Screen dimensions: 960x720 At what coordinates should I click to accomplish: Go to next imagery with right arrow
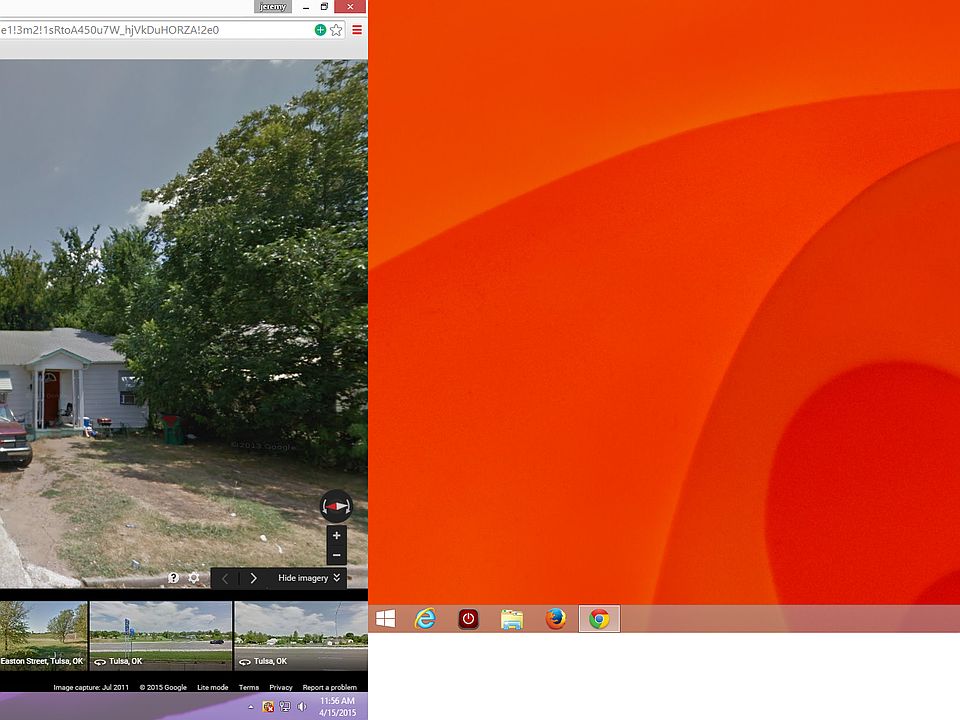[253, 578]
